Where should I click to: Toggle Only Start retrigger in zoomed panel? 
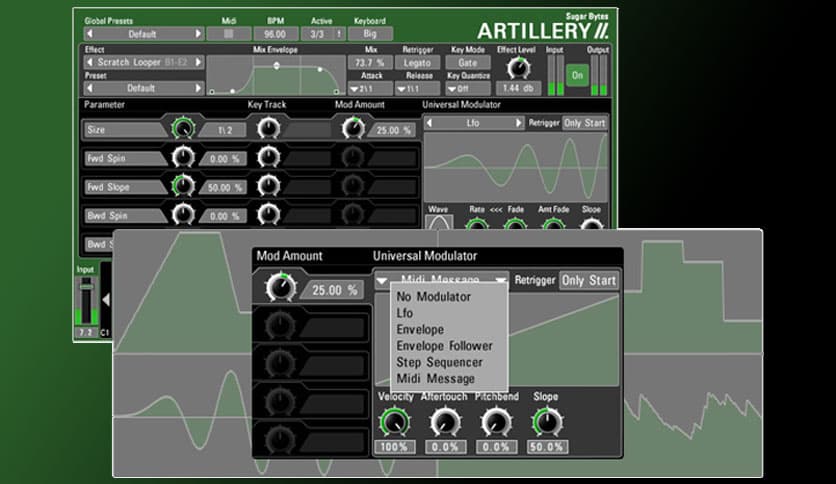tap(589, 280)
